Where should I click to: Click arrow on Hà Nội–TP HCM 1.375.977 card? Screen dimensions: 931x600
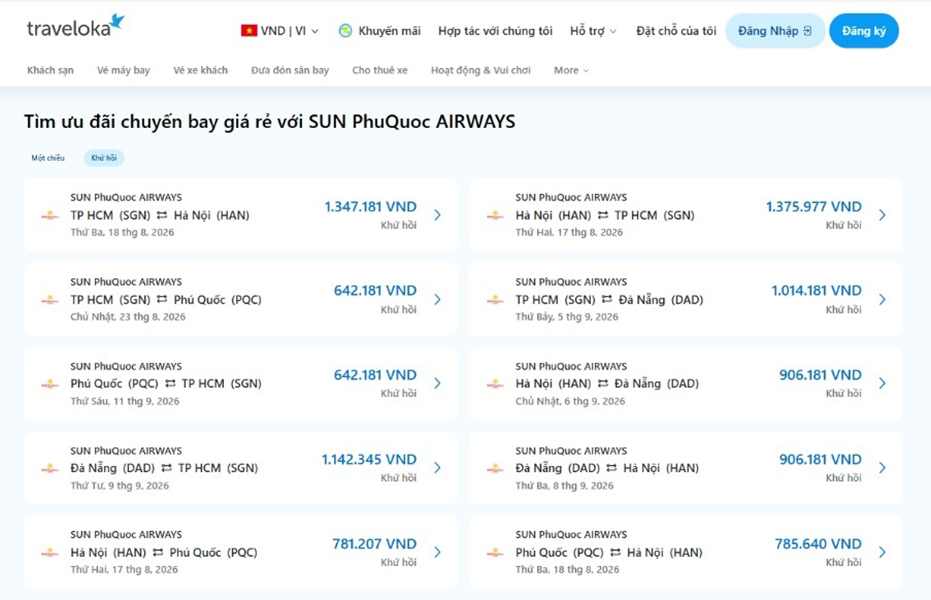pyautogui.click(x=882, y=215)
